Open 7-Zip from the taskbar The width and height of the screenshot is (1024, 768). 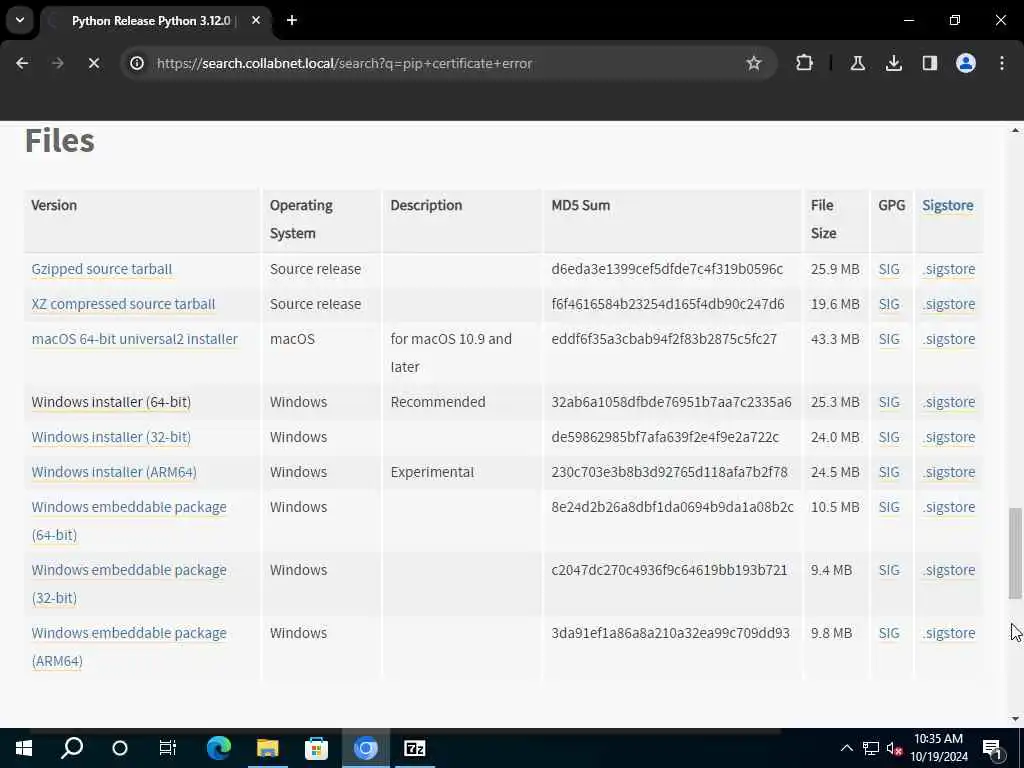(x=415, y=748)
